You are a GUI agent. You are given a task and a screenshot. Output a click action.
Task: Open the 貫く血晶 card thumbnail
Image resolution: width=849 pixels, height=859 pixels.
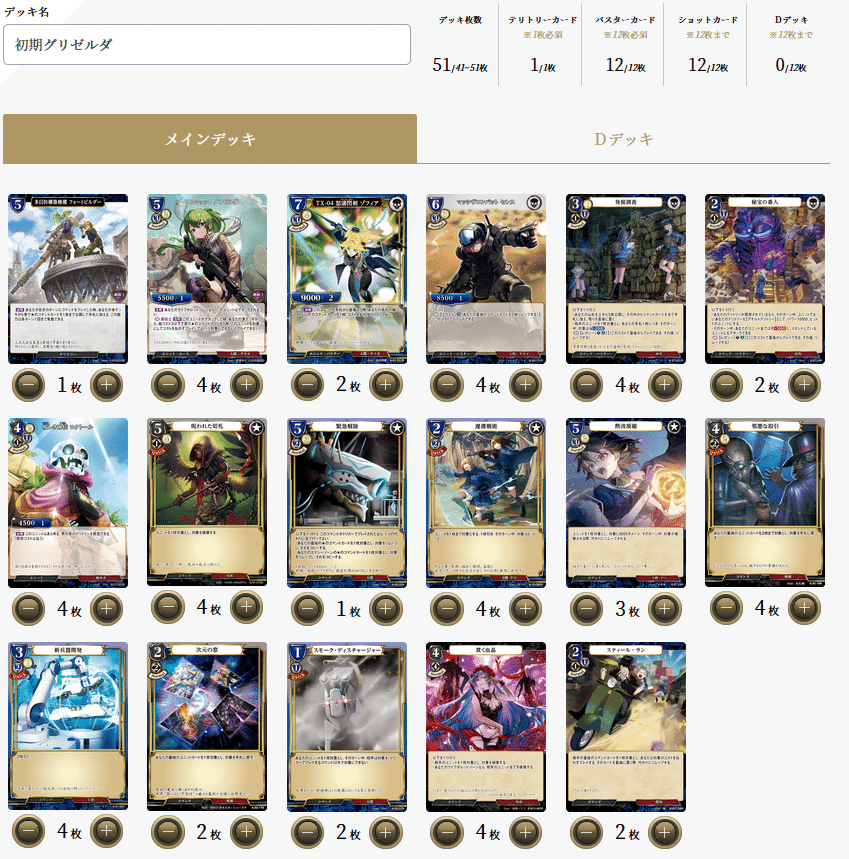[486, 727]
